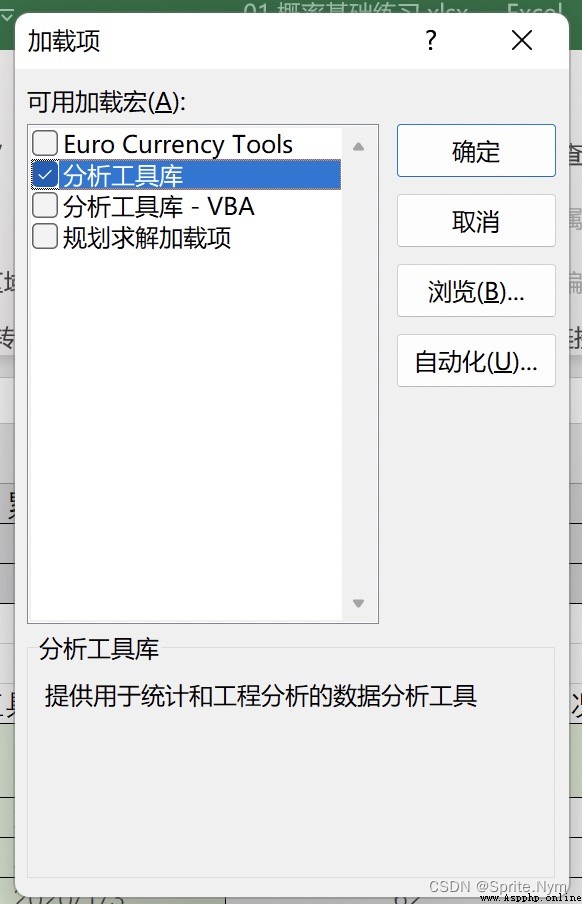Uncheck the 分析工具库 checkbox
Screen dimensions: 582x904
pyautogui.click(x=44, y=175)
